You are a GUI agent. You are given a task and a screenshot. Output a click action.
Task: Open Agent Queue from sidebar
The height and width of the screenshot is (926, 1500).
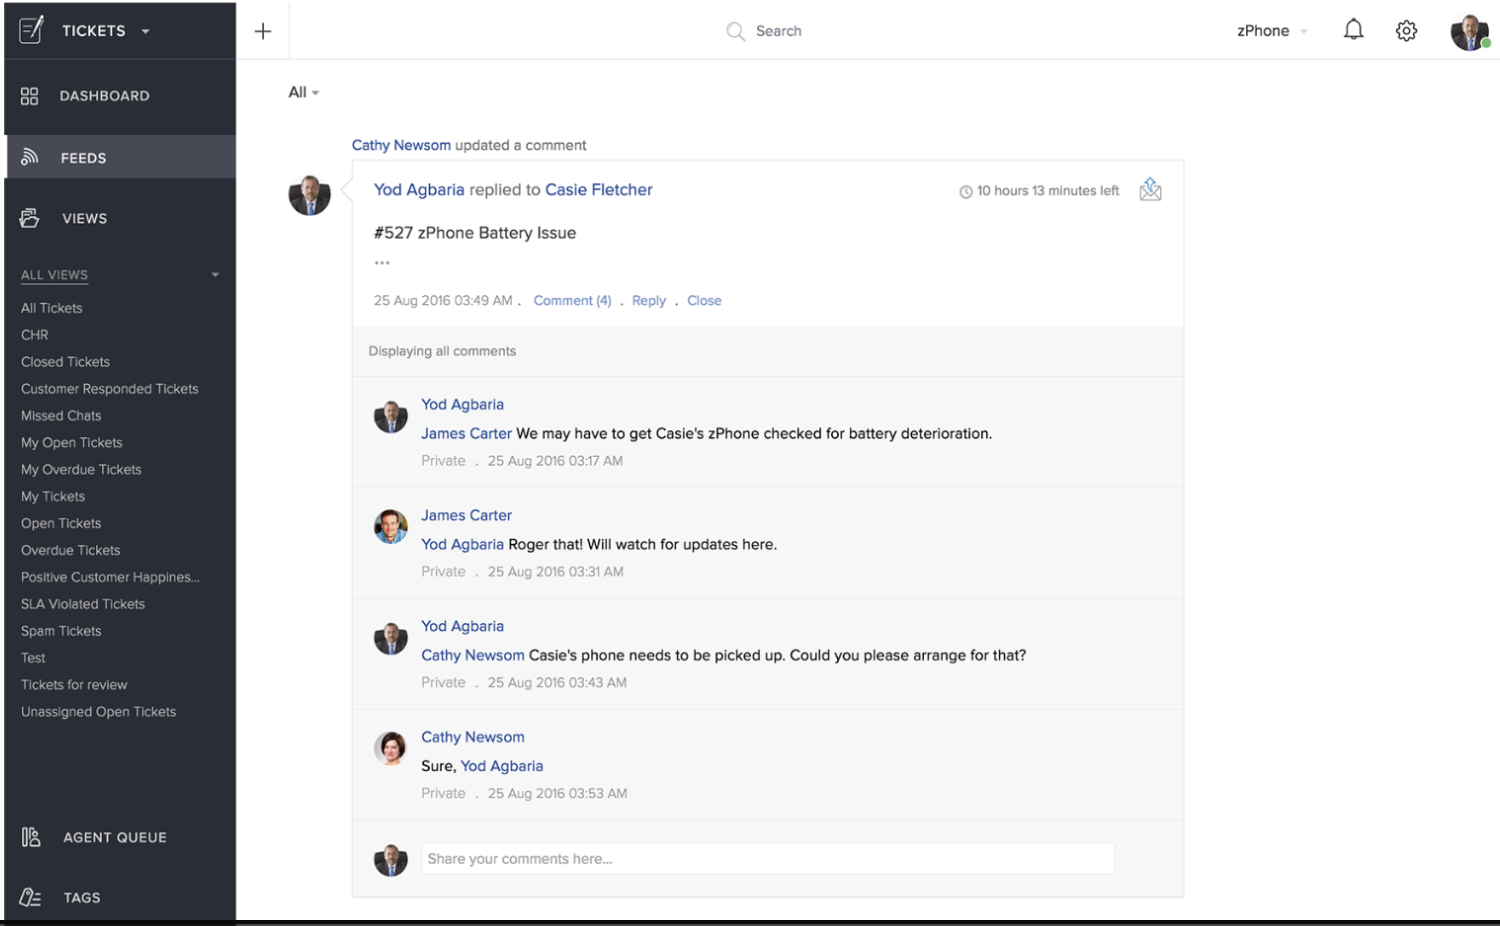(114, 837)
